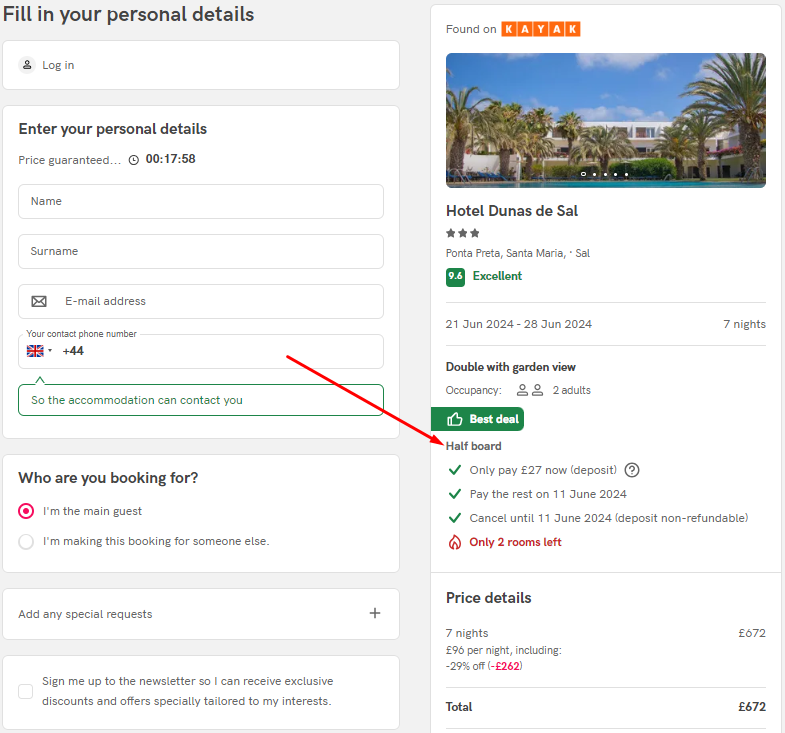
Task: Select the second dot in the photo carousel
Action: coord(594,174)
